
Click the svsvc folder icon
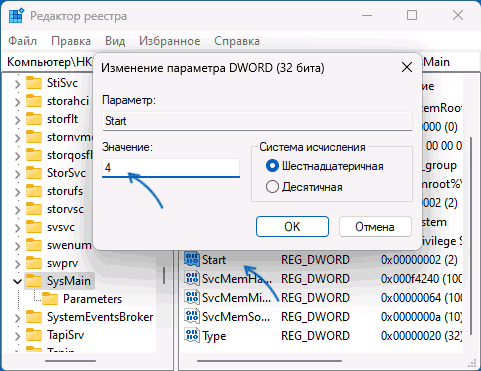tap(34, 227)
